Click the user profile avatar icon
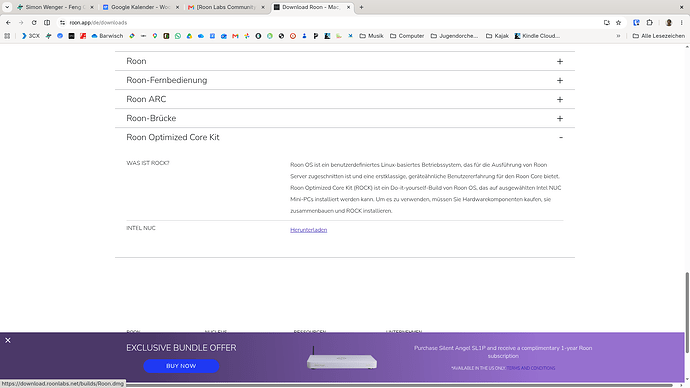The image size is (690, 388). pyautogui.click(x=669, y=22)
